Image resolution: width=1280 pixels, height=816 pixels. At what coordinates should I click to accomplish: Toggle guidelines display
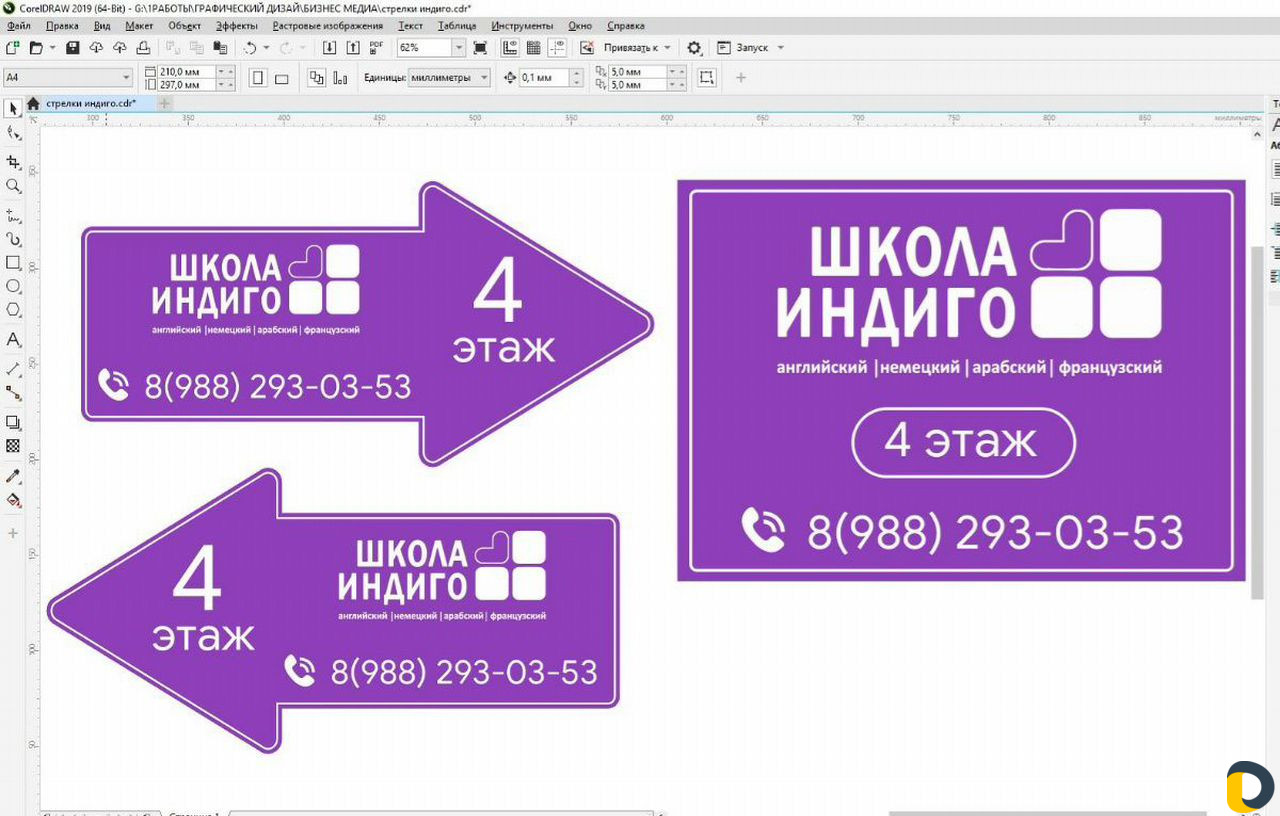click(x=557, y=47)
